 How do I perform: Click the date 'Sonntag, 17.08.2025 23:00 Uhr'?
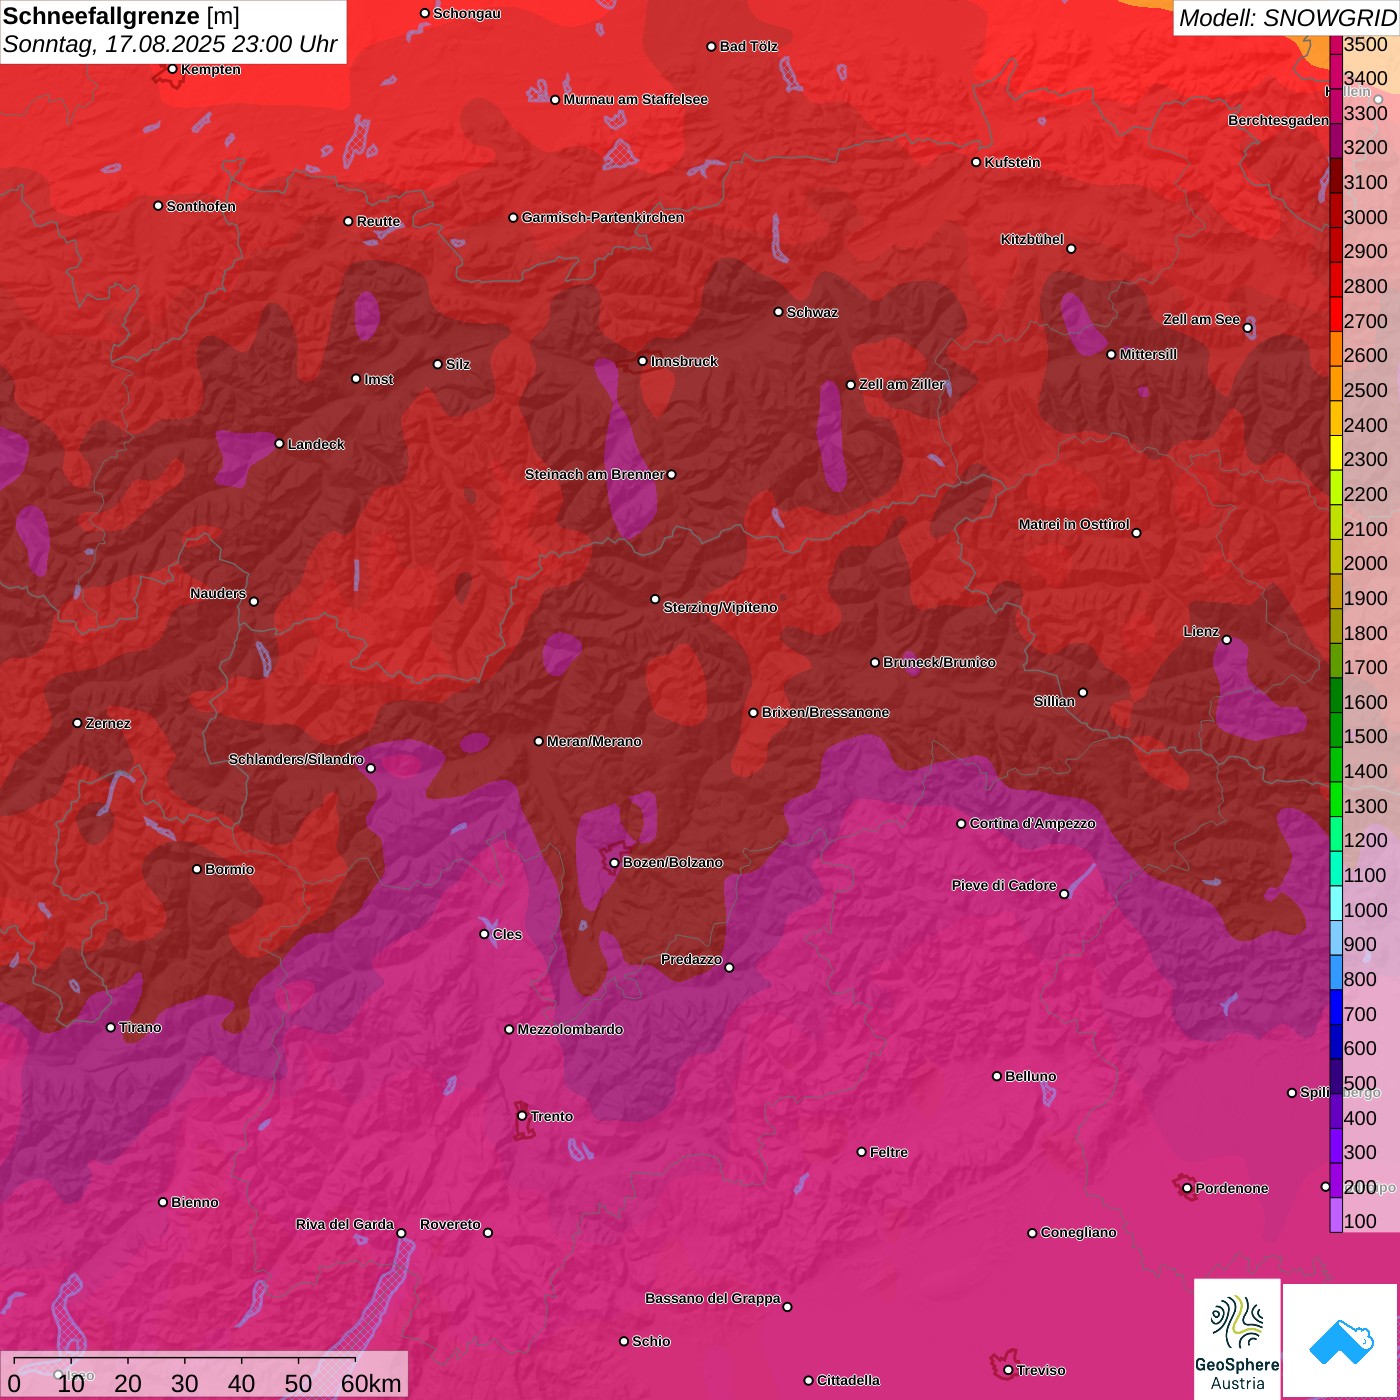(x=170, y=45)
